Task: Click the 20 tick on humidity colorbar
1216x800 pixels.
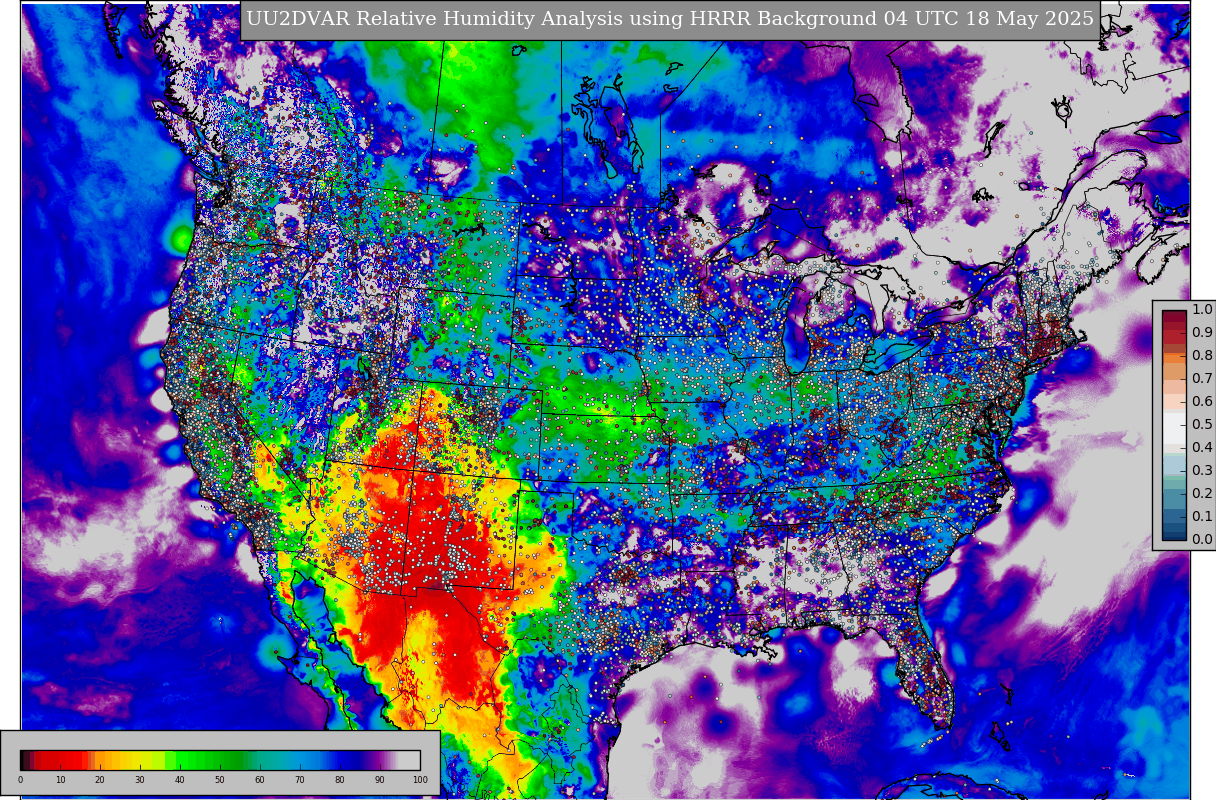Action: [100, 780]
